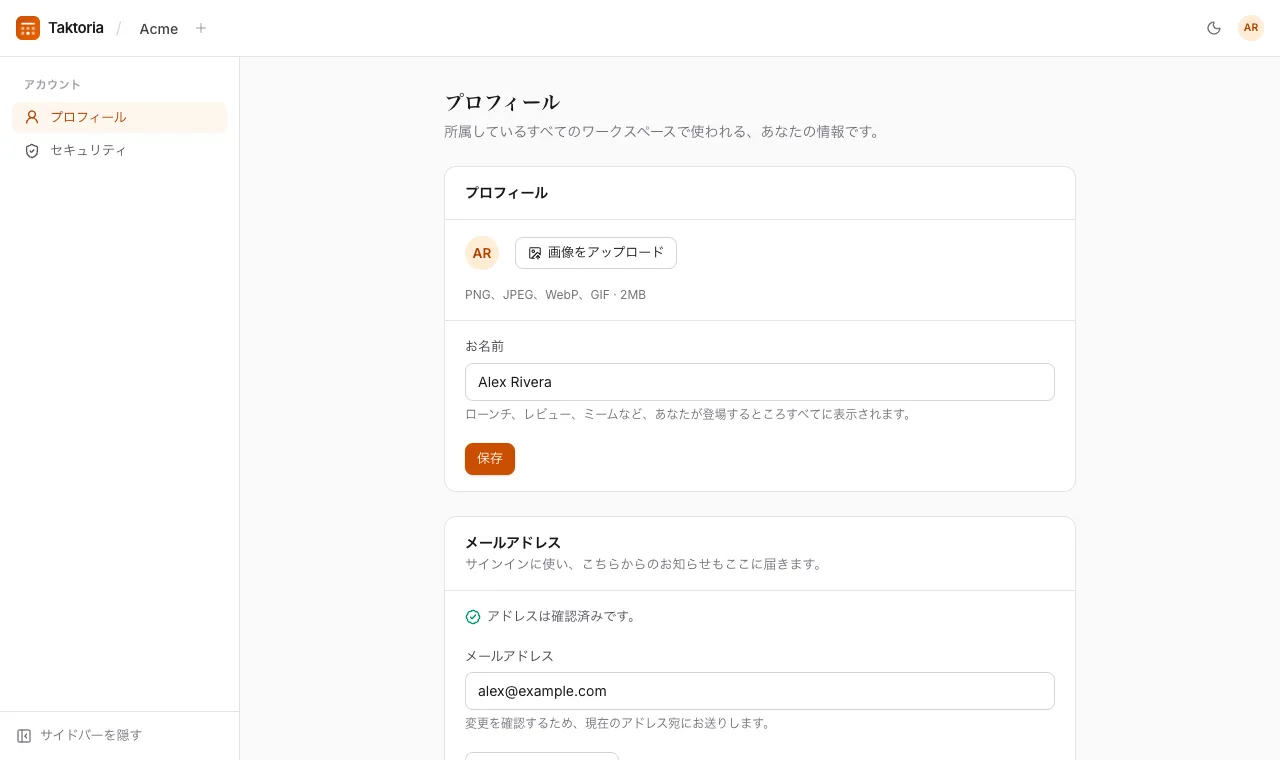Click the メールアドレス card heading
The height and width of the screenshot is (760, 1280).
513,543
